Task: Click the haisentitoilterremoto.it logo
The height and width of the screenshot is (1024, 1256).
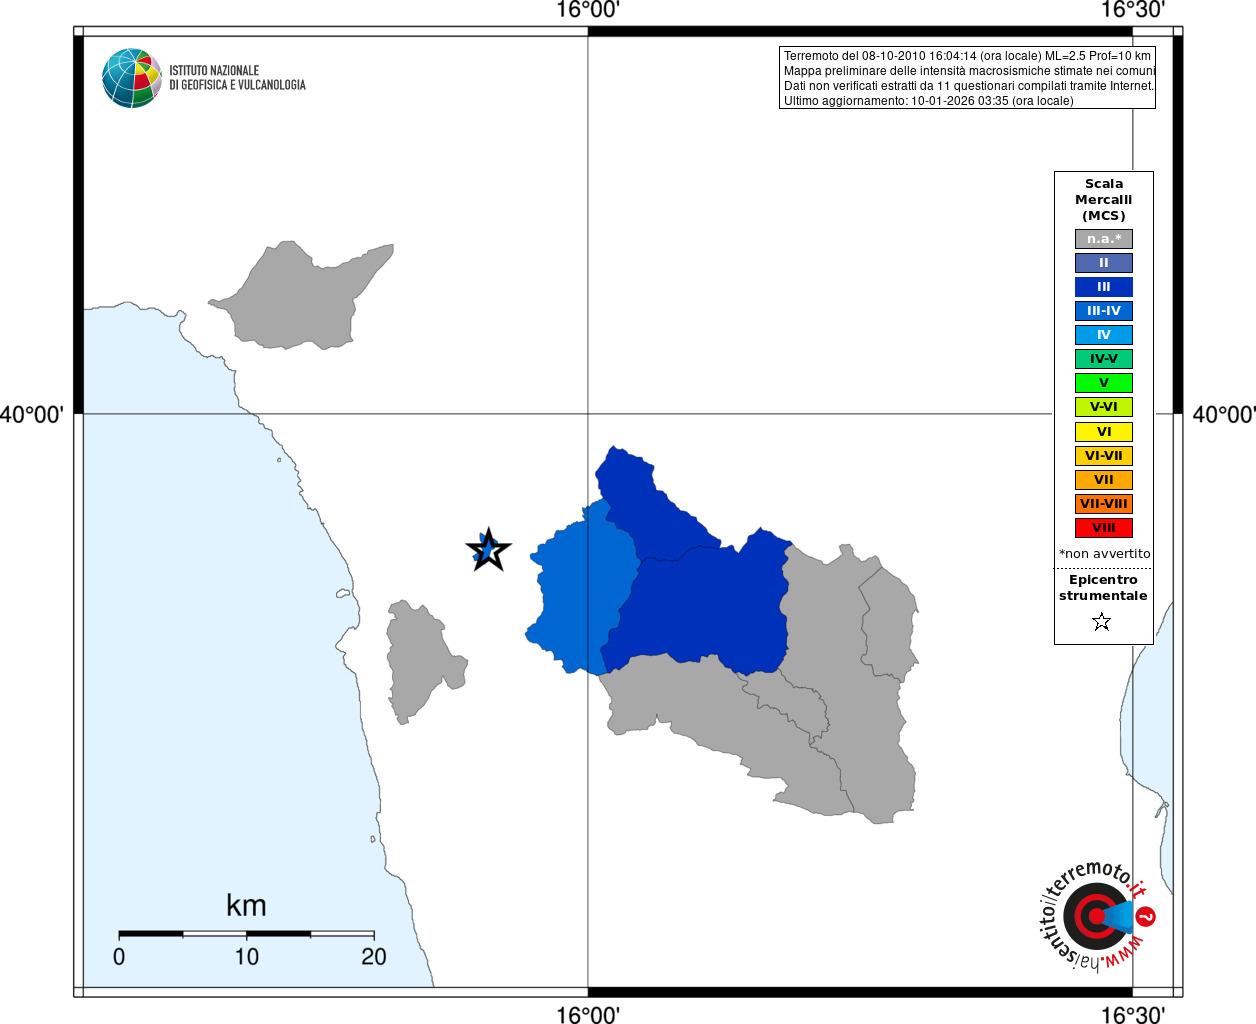Action: pyautogui.click(x=1097, y=916)
